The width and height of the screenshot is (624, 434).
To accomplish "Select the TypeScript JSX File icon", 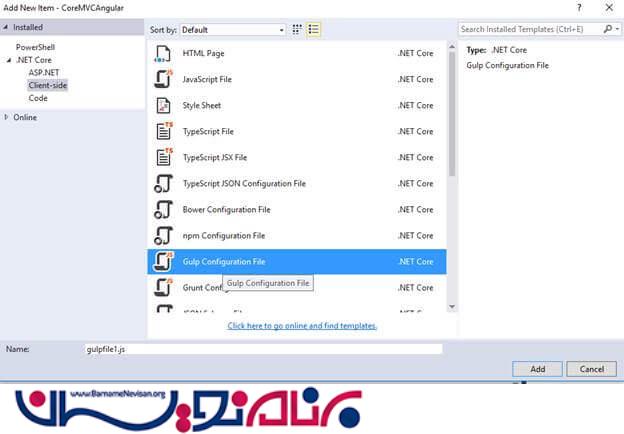I will pos(163,157).
